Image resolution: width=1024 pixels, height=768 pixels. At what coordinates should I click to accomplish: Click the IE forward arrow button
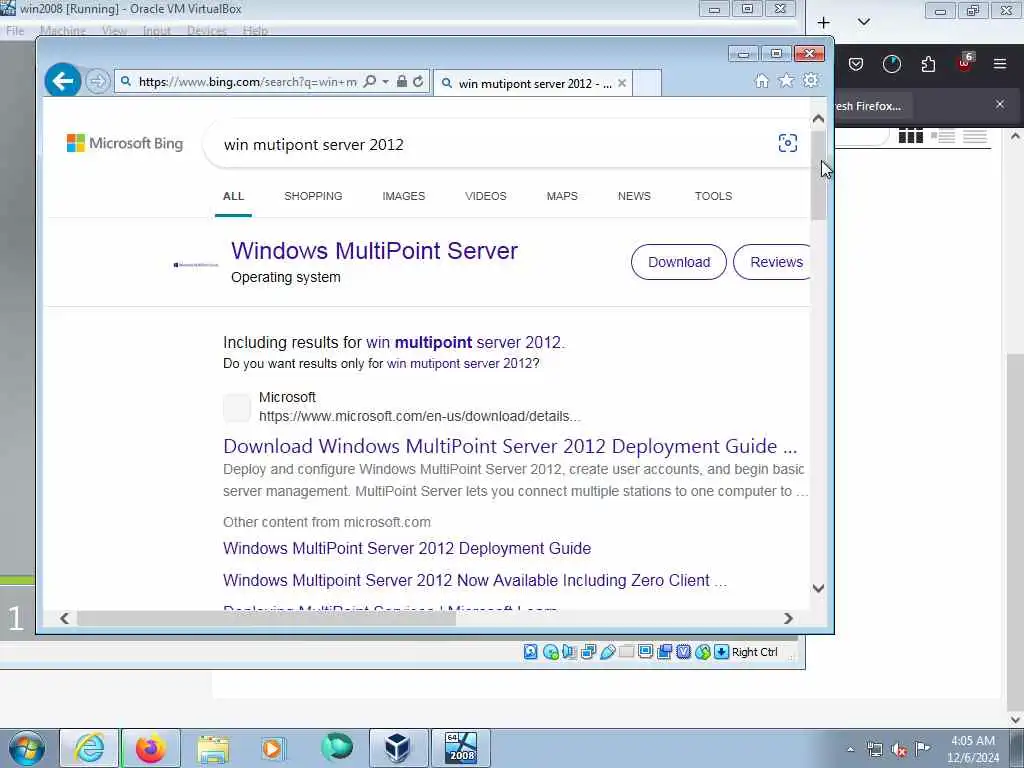[x=97, y=82]
